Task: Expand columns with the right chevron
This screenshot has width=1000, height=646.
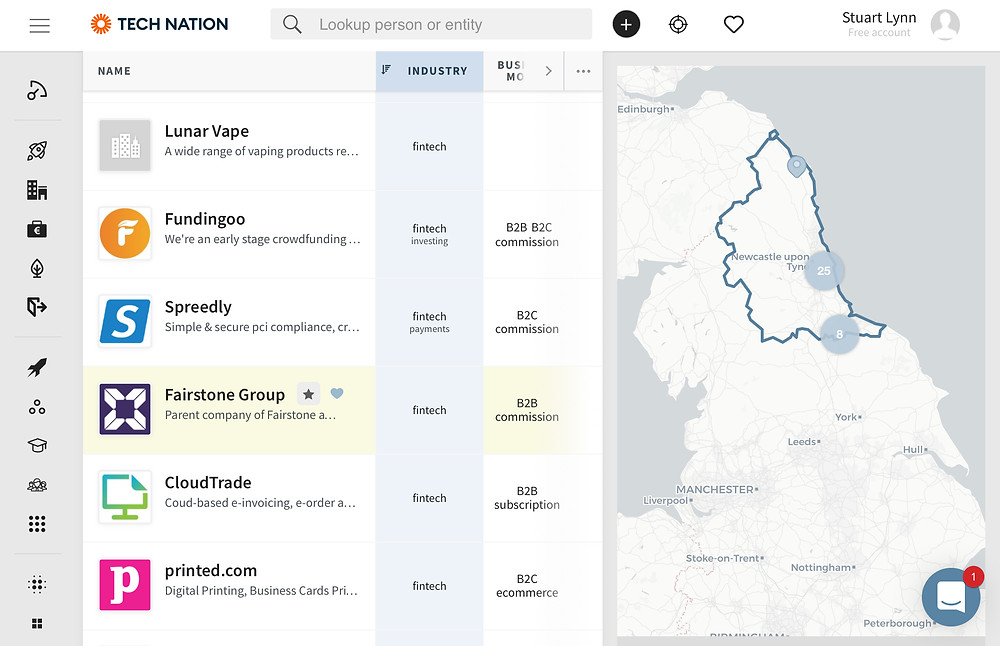Action: (548, 71)
